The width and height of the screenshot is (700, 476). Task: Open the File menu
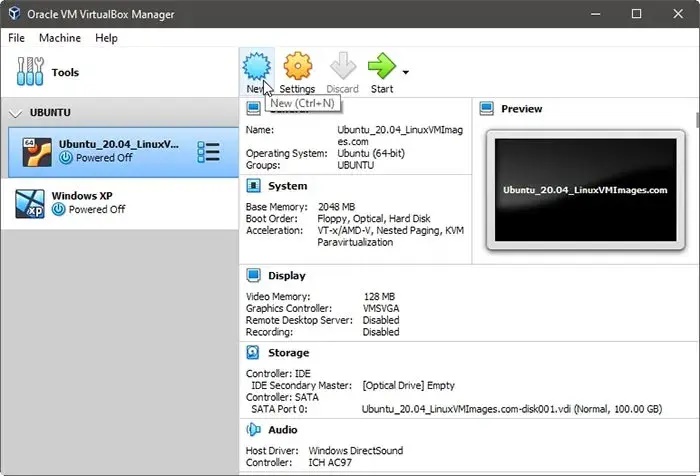[17, 38]
